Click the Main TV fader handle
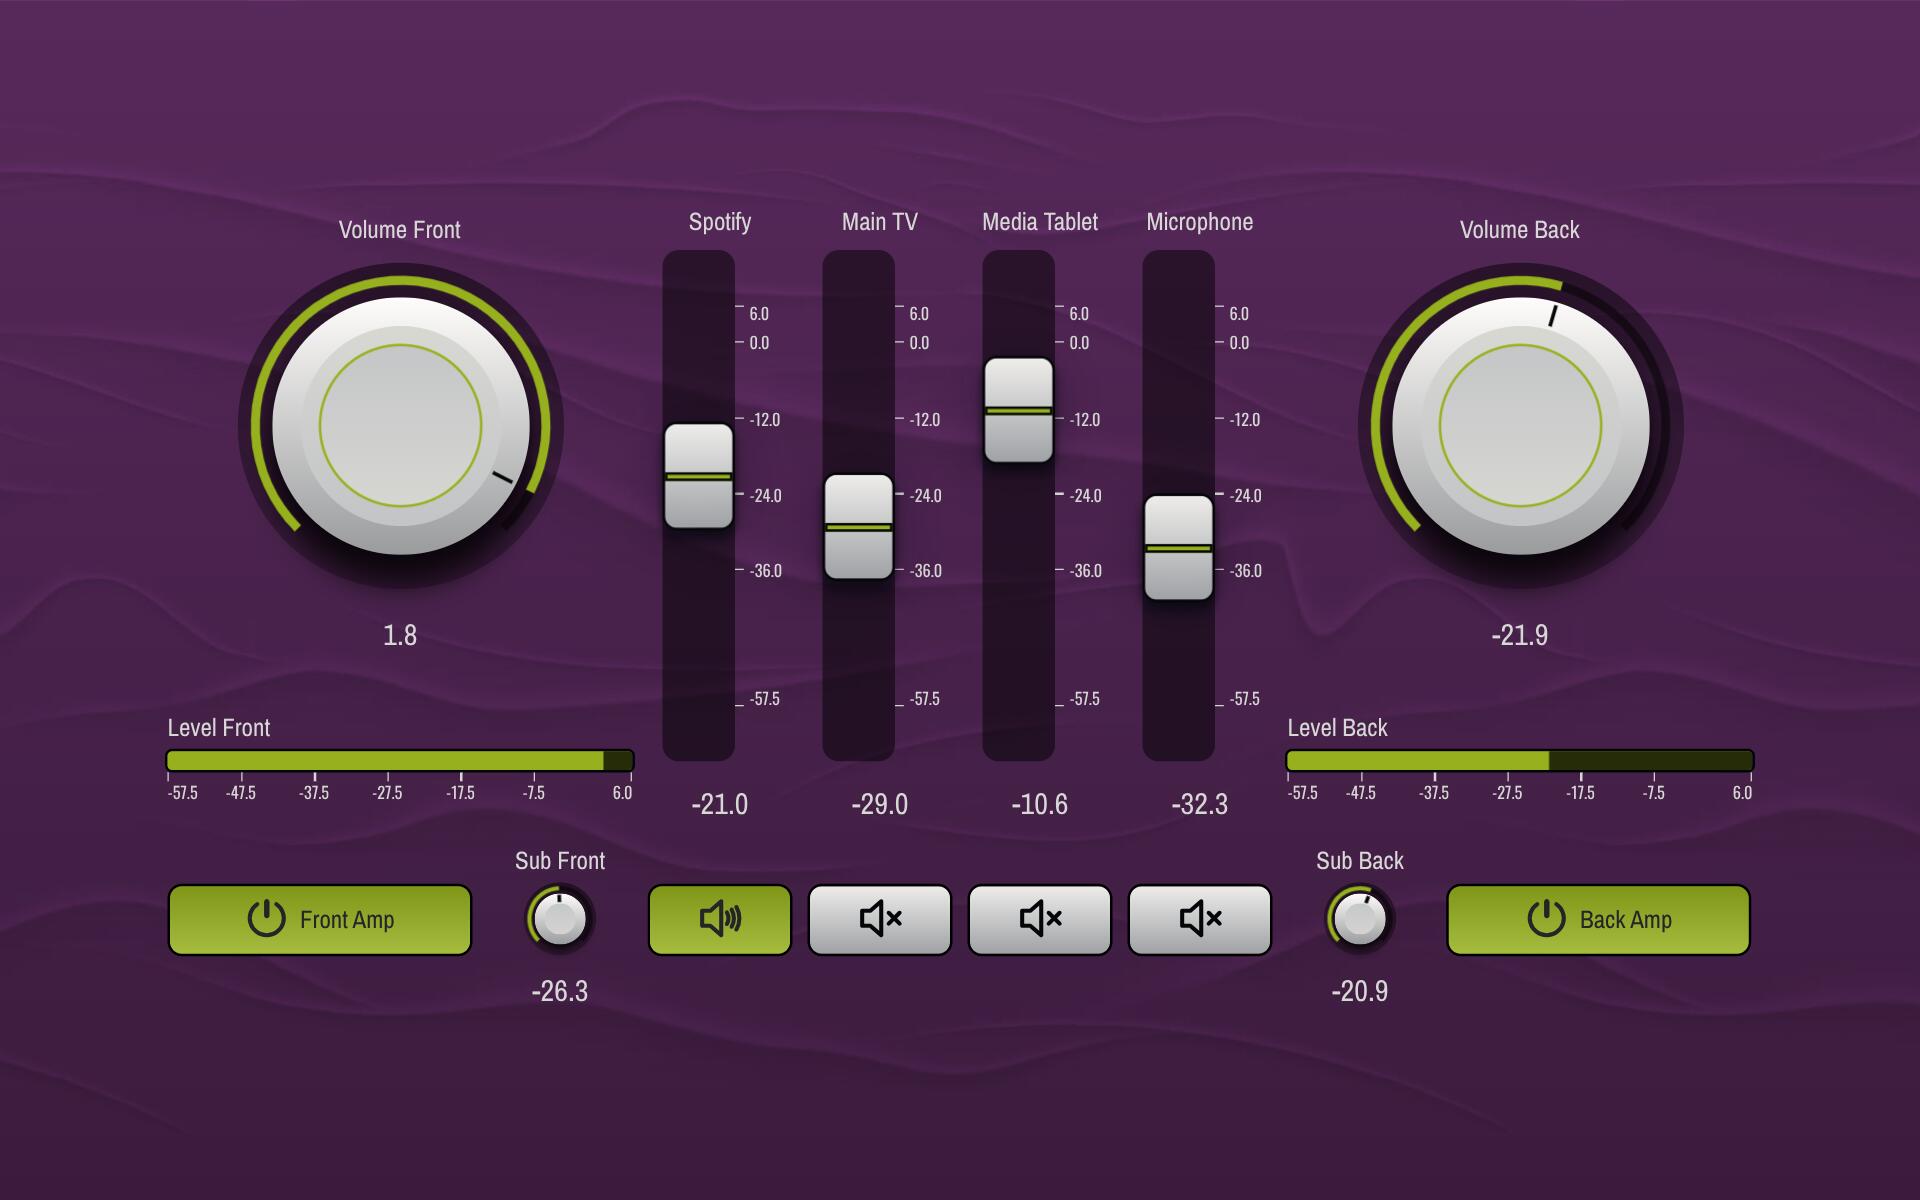The image size is (1920, 1200). point(858,527)
